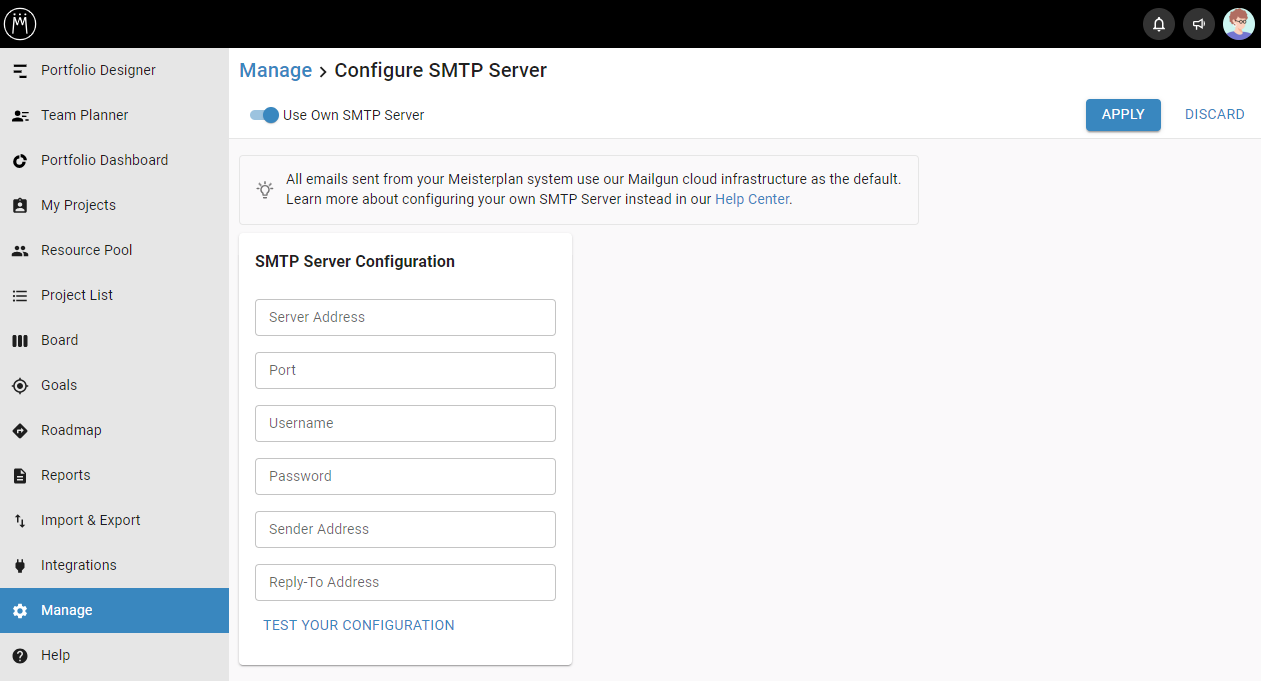
Task: Open Portfolio Designer from the sidebar
Action: click(x=114, y=70)
